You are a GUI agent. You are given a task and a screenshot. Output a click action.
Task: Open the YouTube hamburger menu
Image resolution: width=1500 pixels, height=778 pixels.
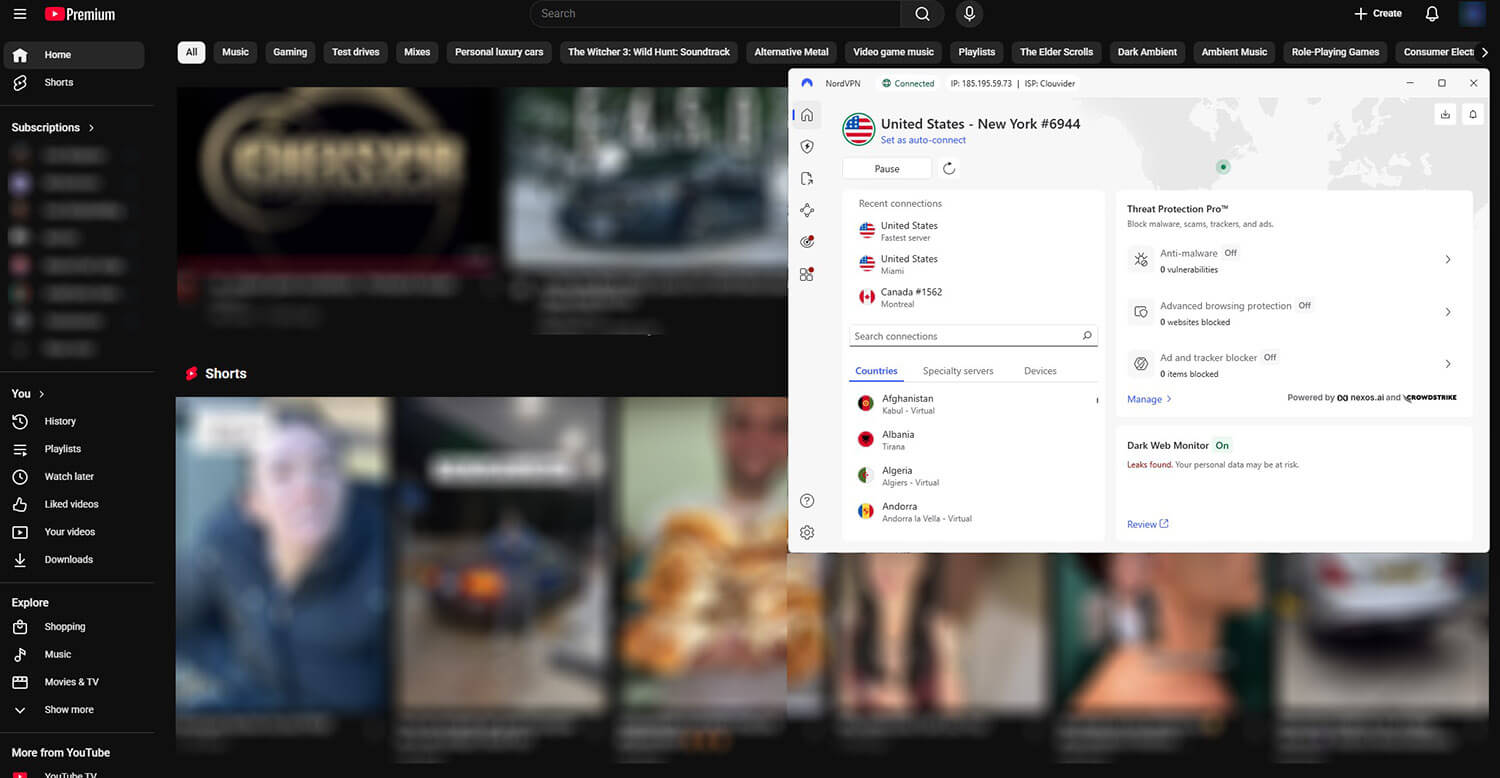(x=20, y=14)
